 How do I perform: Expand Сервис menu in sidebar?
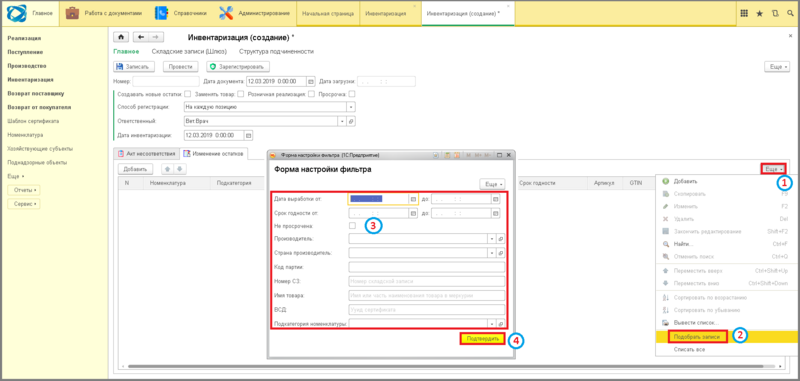coord(23,204)
